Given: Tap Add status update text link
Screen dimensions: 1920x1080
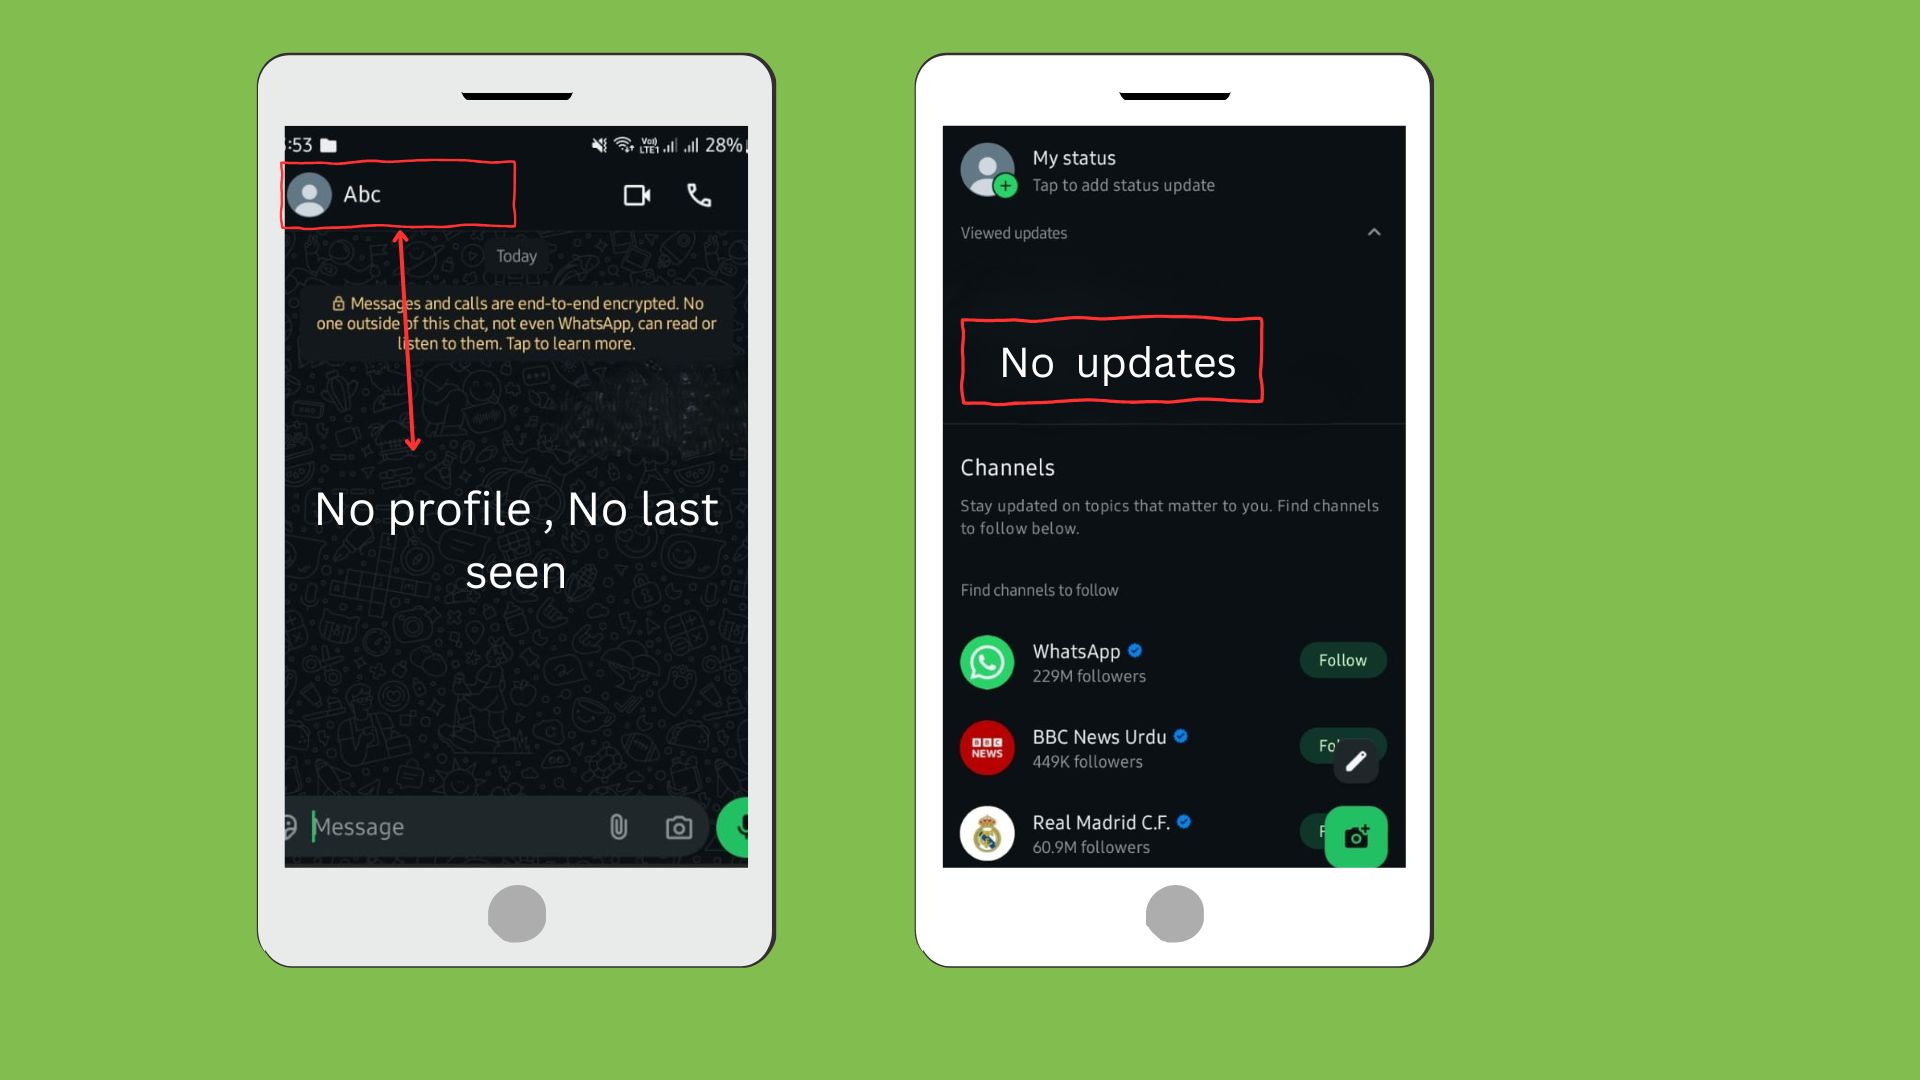Looking at the screenshot, I should 1124,185.
